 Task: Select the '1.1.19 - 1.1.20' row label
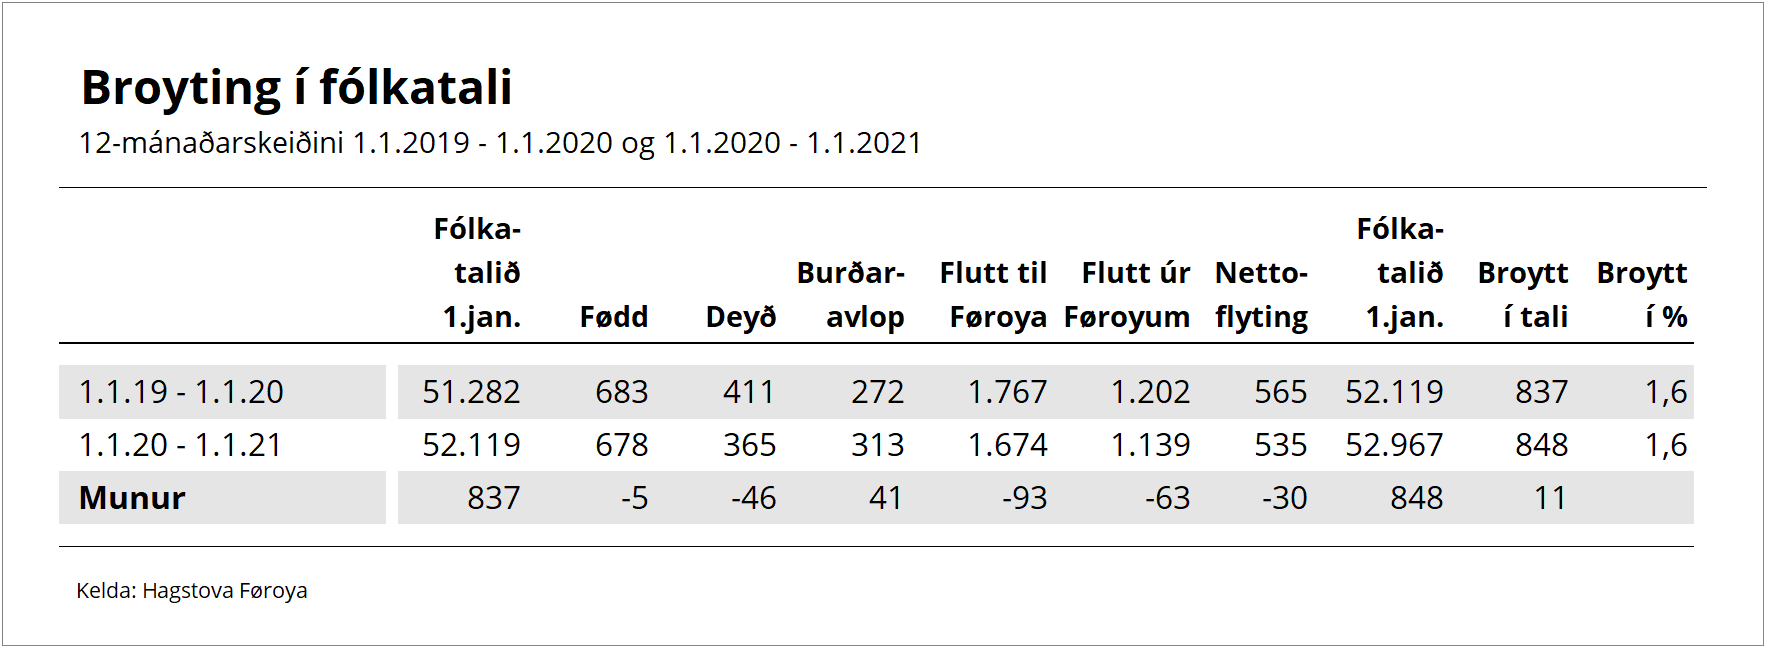pyautogui.click(x=181, y=392)
